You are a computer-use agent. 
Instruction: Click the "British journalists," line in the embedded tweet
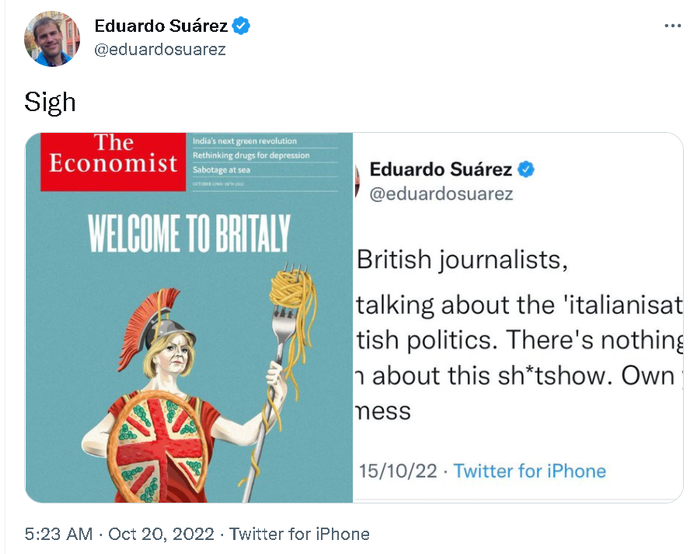tap(462, 260)
